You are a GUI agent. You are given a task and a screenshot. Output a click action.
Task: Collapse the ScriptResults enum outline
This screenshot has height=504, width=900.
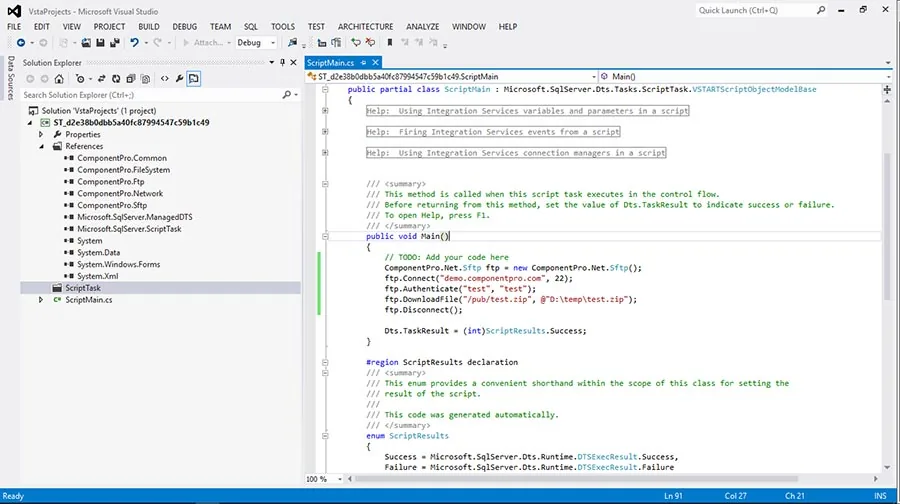tap(325, 436)
